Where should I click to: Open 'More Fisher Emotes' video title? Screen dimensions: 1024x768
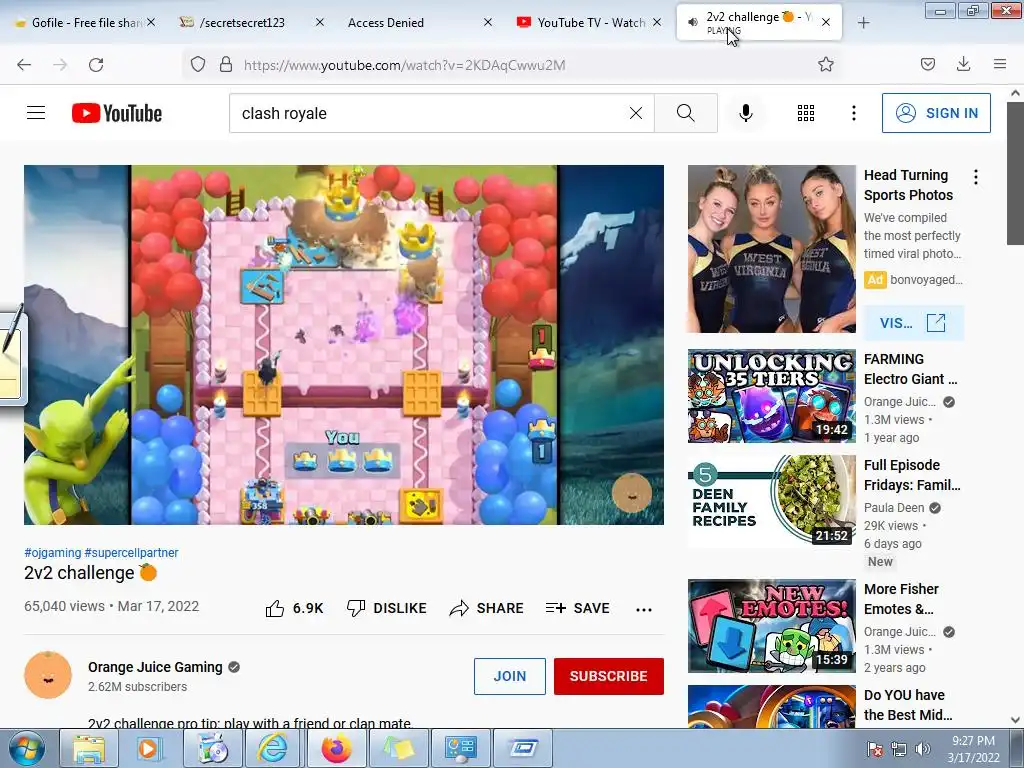[901, 599]
